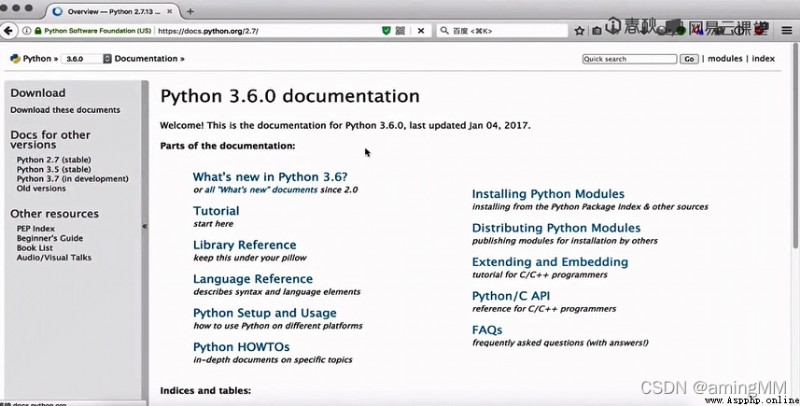Click the QR code icon in the address bar
This screenshot has width=800, height=406.
pyautogui.click(x=401, y=31)
